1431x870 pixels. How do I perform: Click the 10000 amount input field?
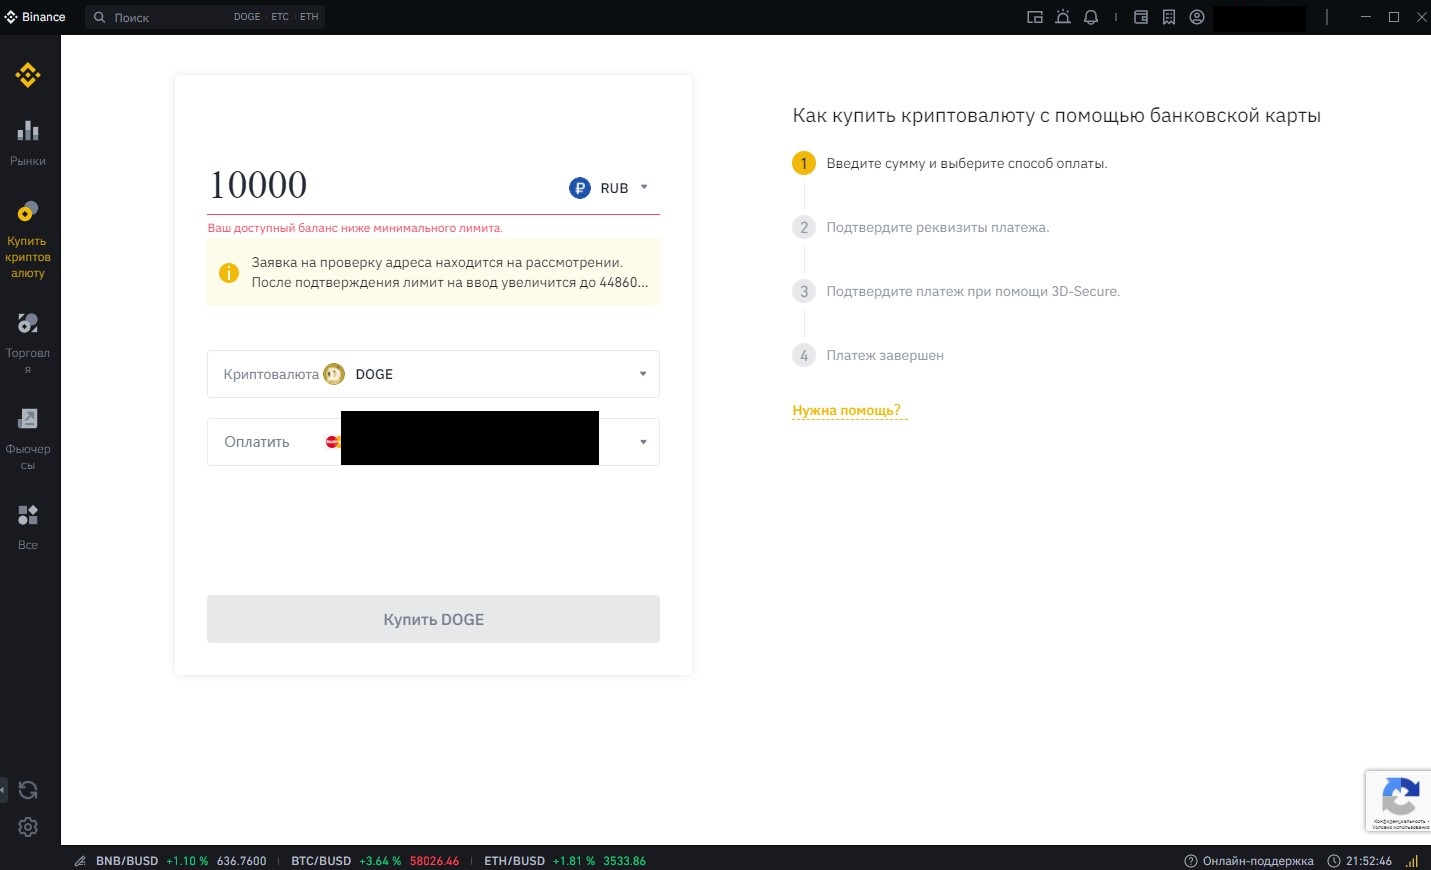[x=380, y=186]
